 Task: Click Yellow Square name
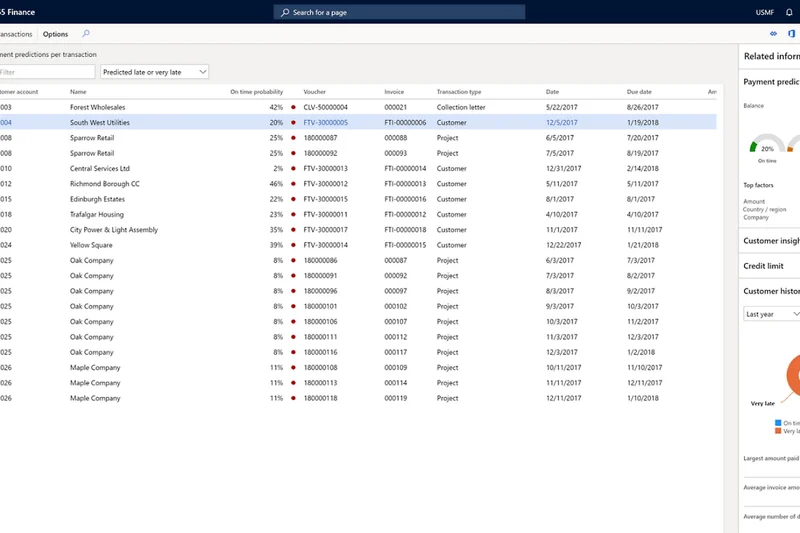91,245
